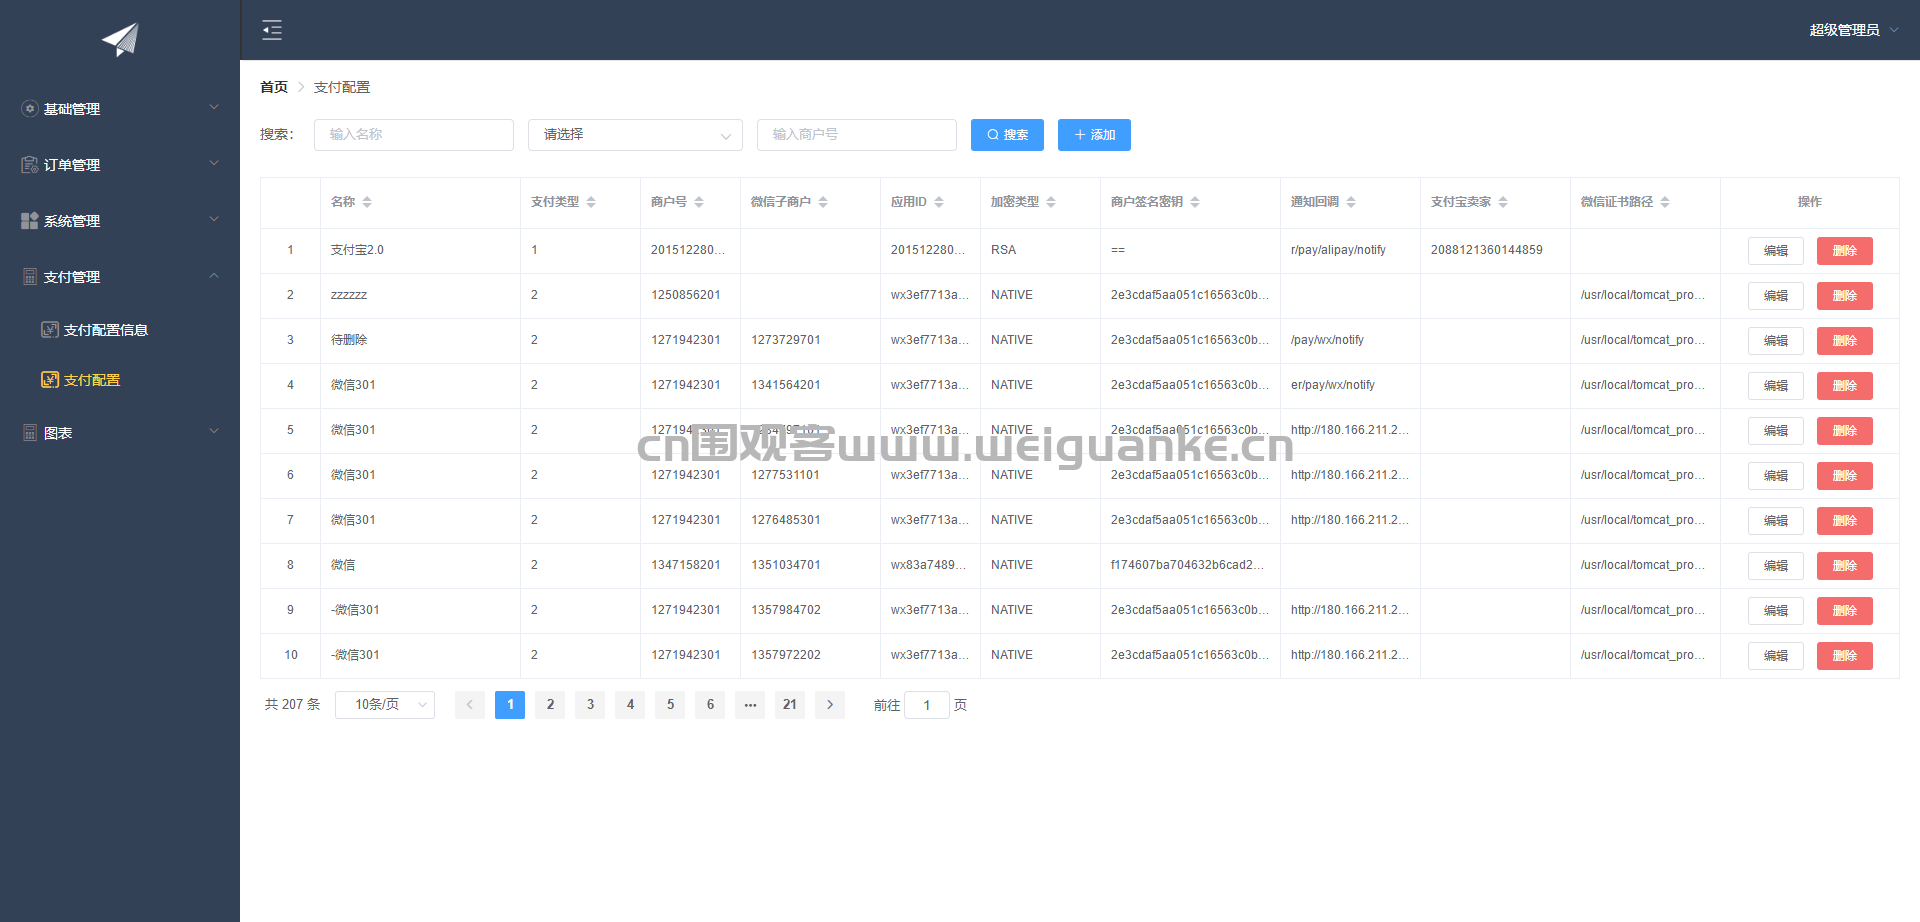The height and width of the screenshot is (922, 1920).
Task: Expand the 图表 menu chevron
Action: 214,432
